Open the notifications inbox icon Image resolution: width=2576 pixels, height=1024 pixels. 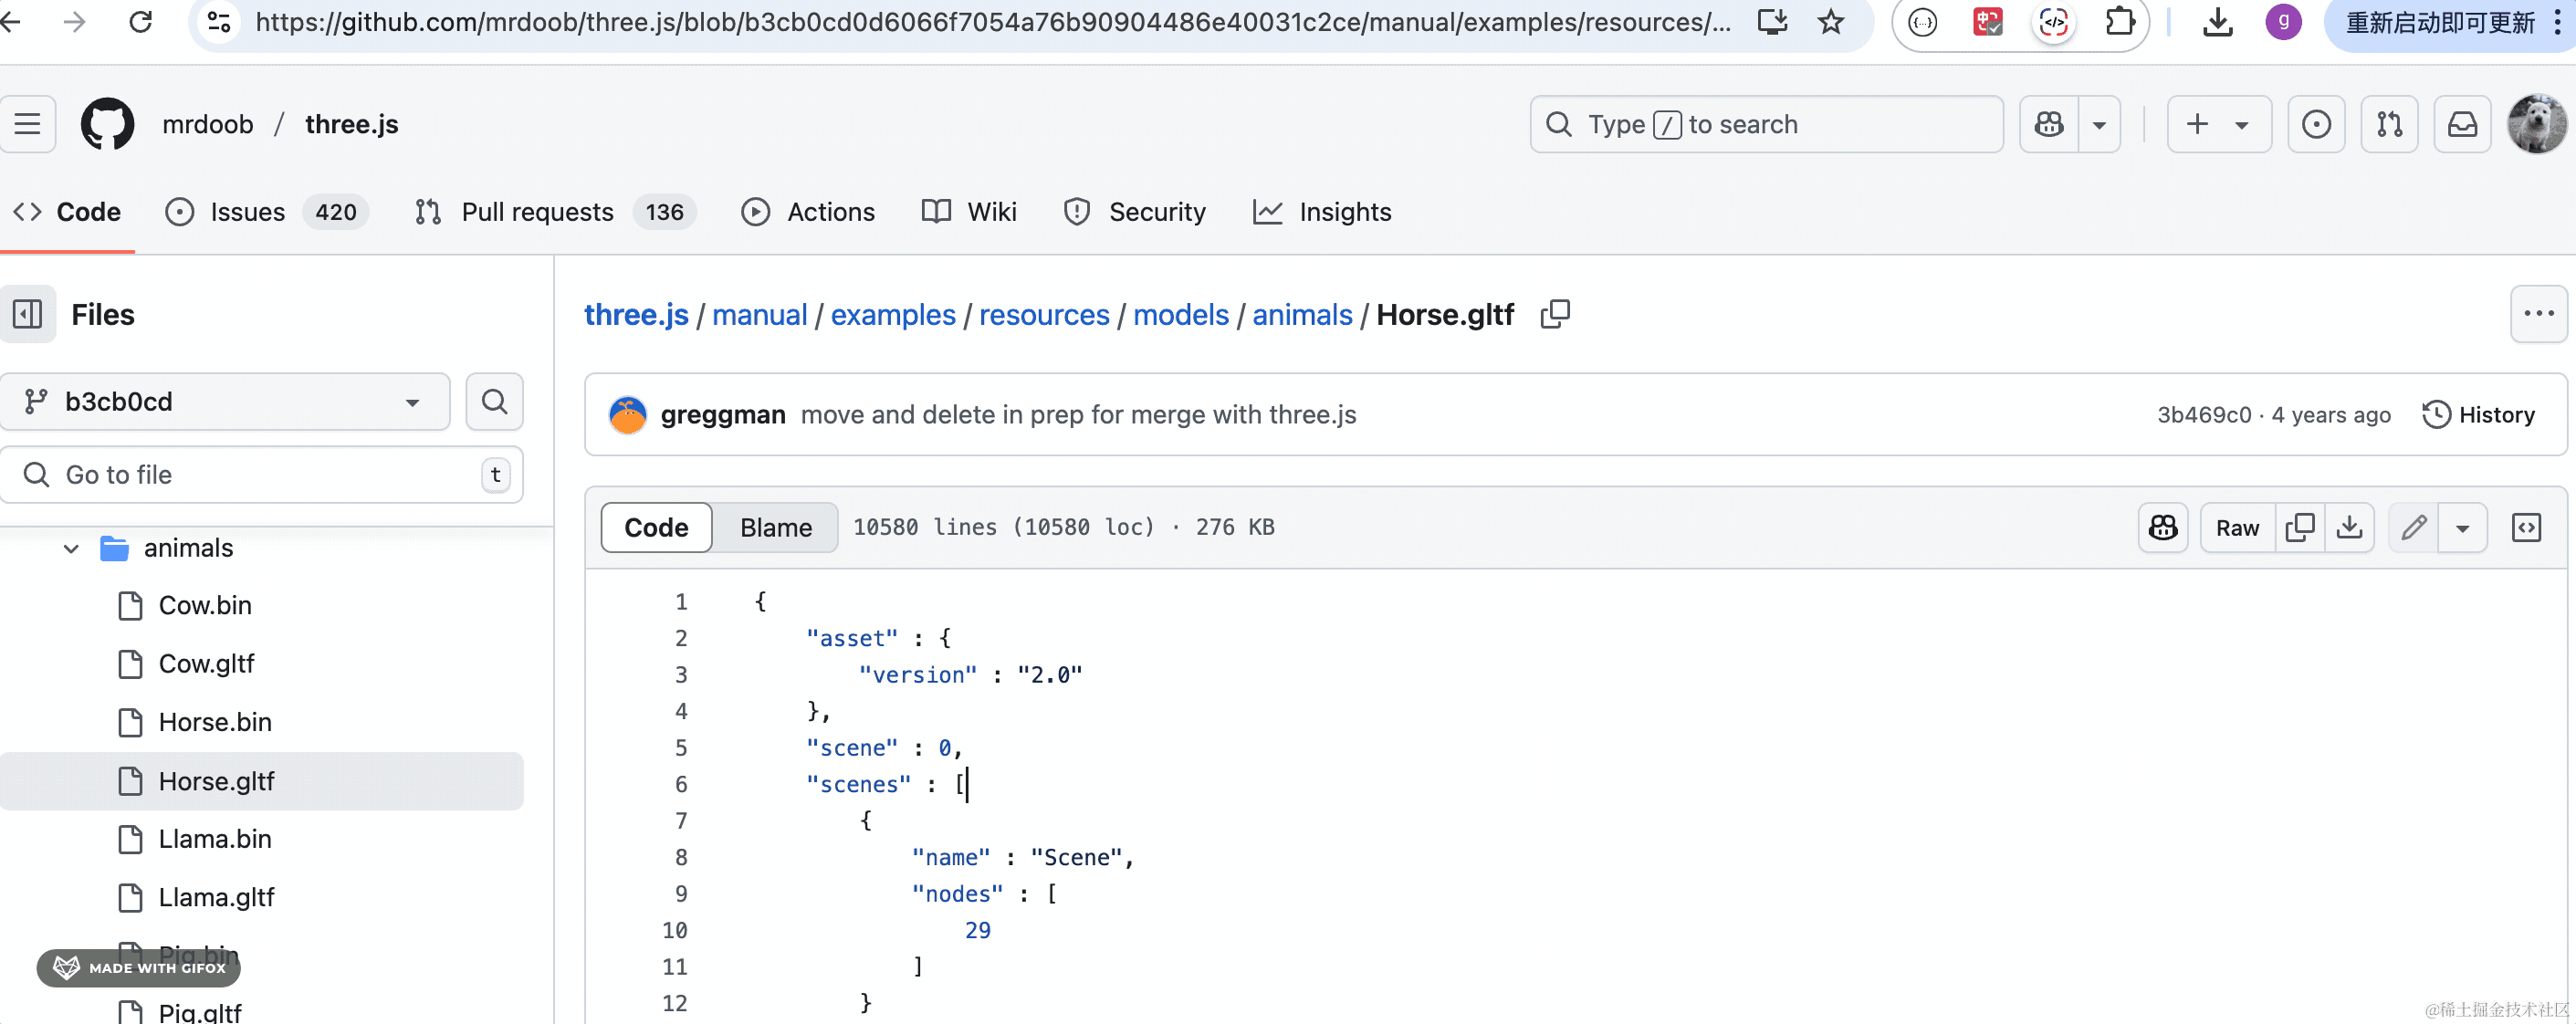coord(2462,124)
